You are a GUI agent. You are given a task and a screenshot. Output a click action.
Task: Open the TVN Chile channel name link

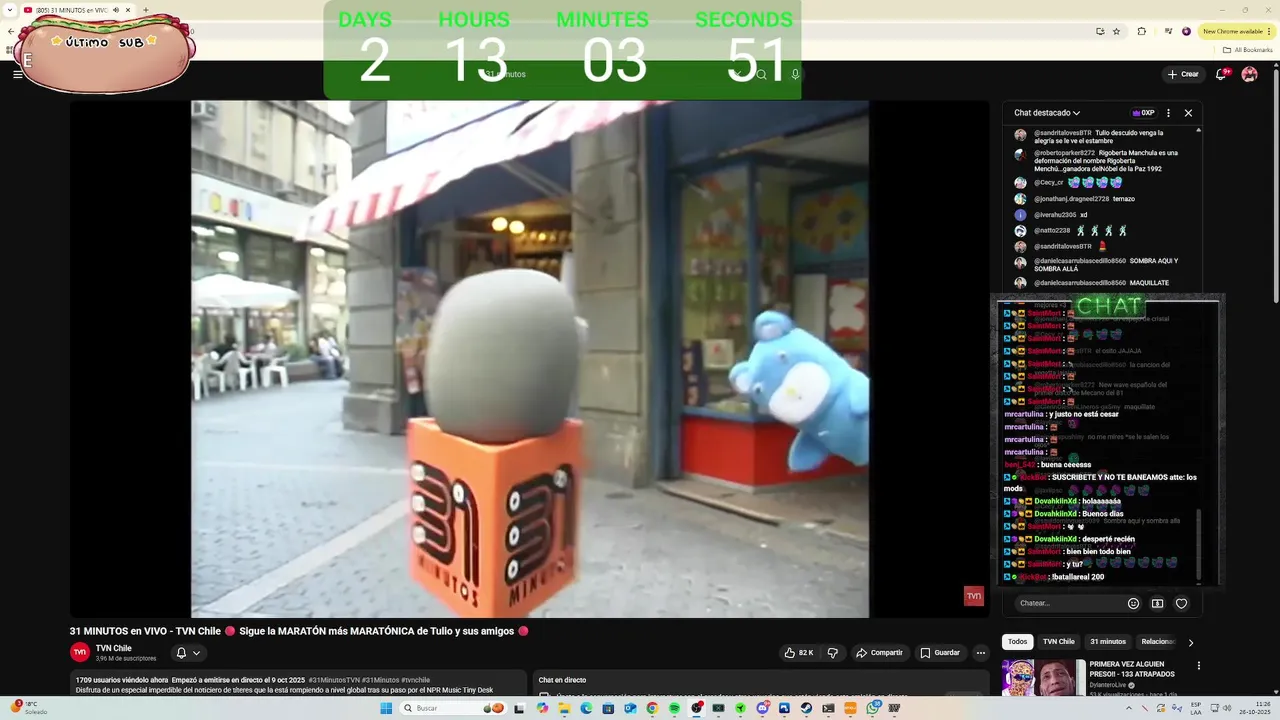[x=114, y=648]
